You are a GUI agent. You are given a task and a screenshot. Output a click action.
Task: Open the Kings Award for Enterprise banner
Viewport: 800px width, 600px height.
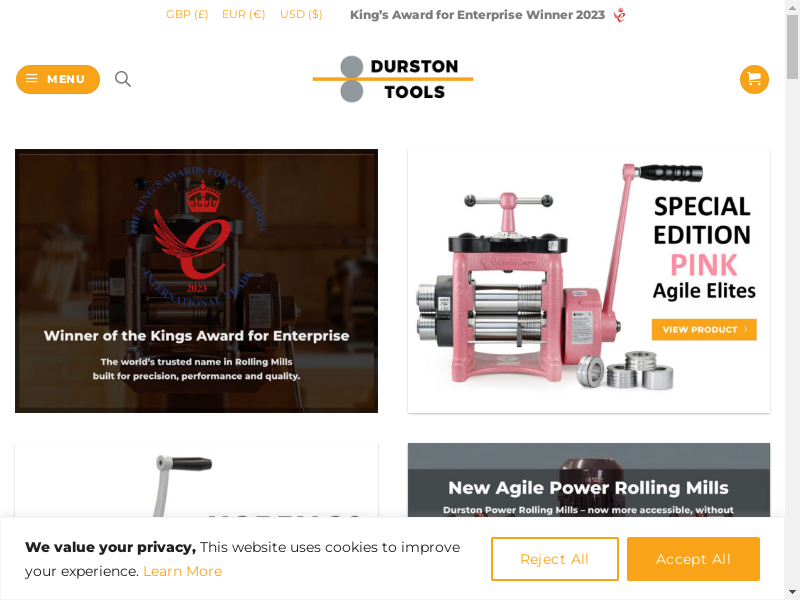tap(196, 281)
